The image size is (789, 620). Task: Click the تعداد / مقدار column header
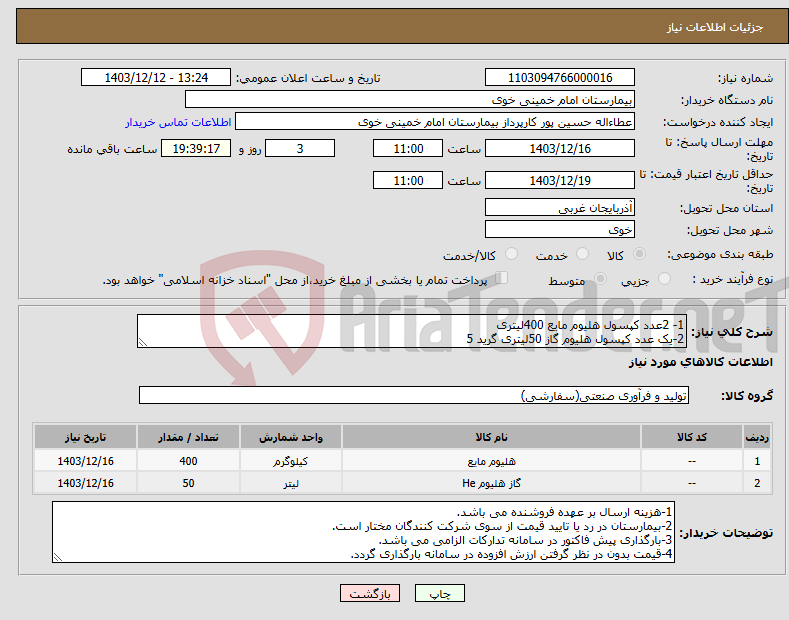pos(188,437)
